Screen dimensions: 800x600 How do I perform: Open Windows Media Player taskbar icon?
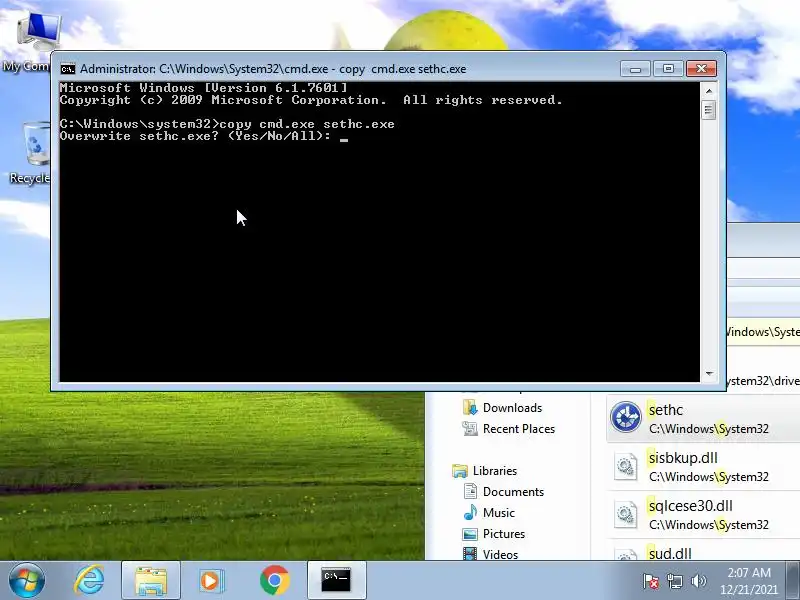[x=211, y=580]
